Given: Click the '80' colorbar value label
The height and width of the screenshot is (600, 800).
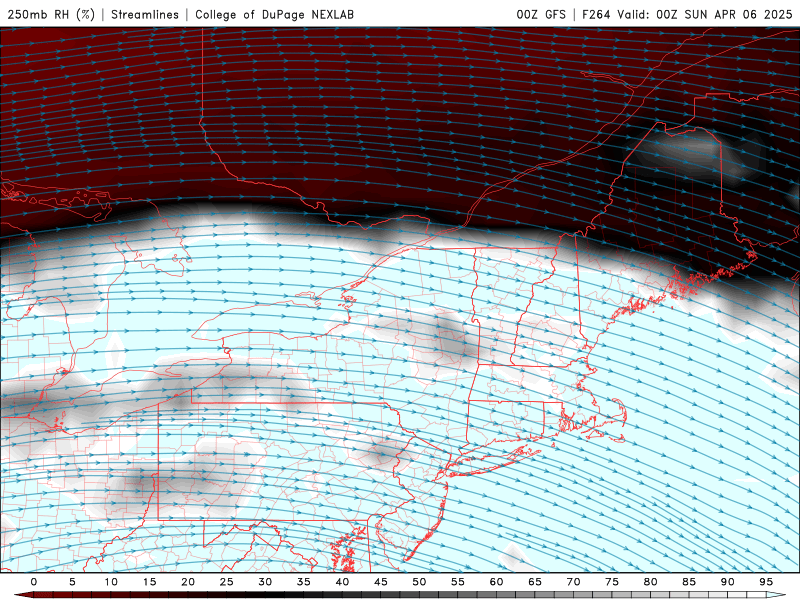Looking at the screenshot, I should coord(651,582).
